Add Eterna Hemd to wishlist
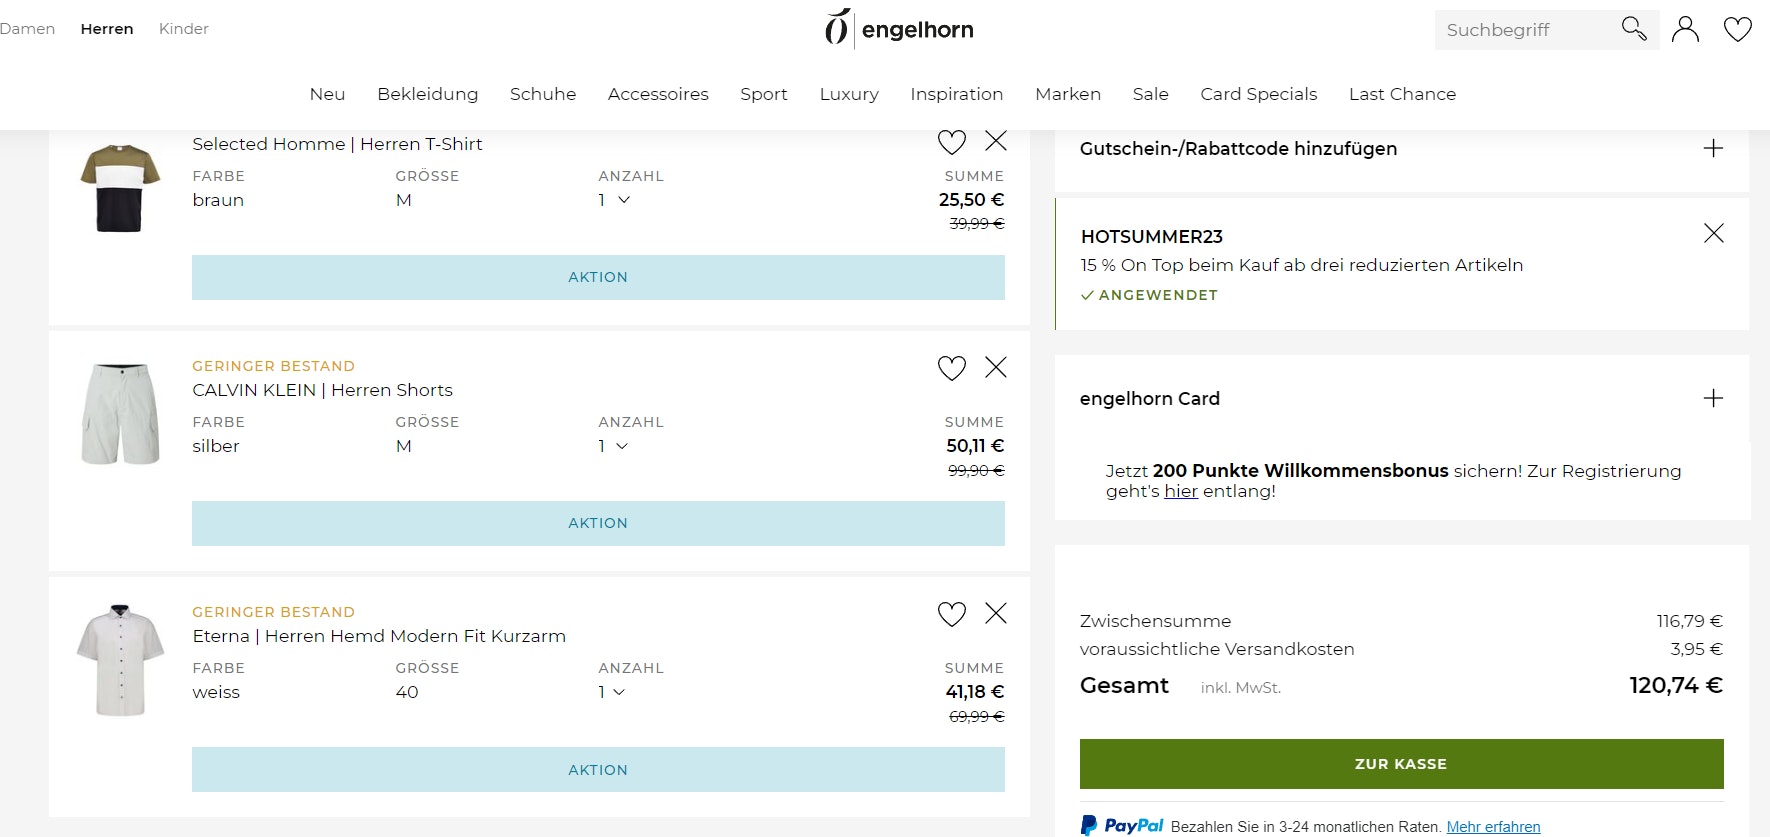This screenshot has height=837, width=1770. pos(952,614)
